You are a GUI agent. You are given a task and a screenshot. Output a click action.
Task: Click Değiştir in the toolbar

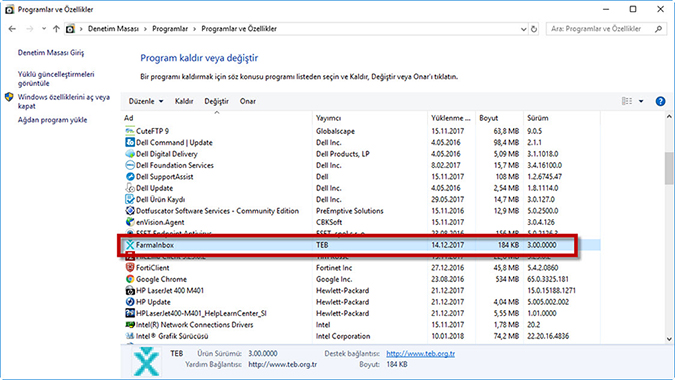coord(217,101)
